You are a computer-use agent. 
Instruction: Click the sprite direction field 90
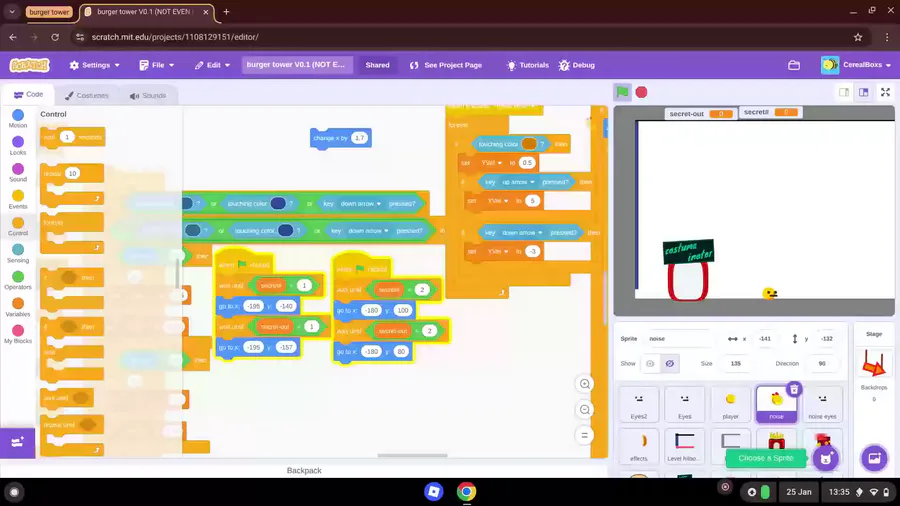pyautogui.click(x=822, y=364)
